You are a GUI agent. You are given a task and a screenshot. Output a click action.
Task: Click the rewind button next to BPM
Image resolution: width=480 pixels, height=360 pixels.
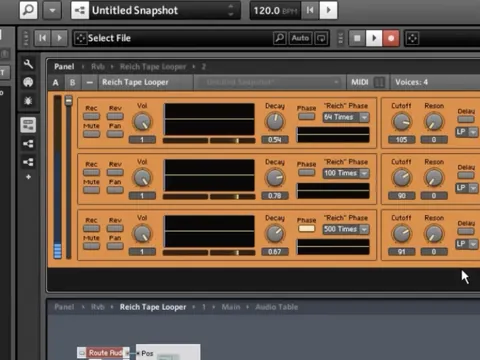310,10
